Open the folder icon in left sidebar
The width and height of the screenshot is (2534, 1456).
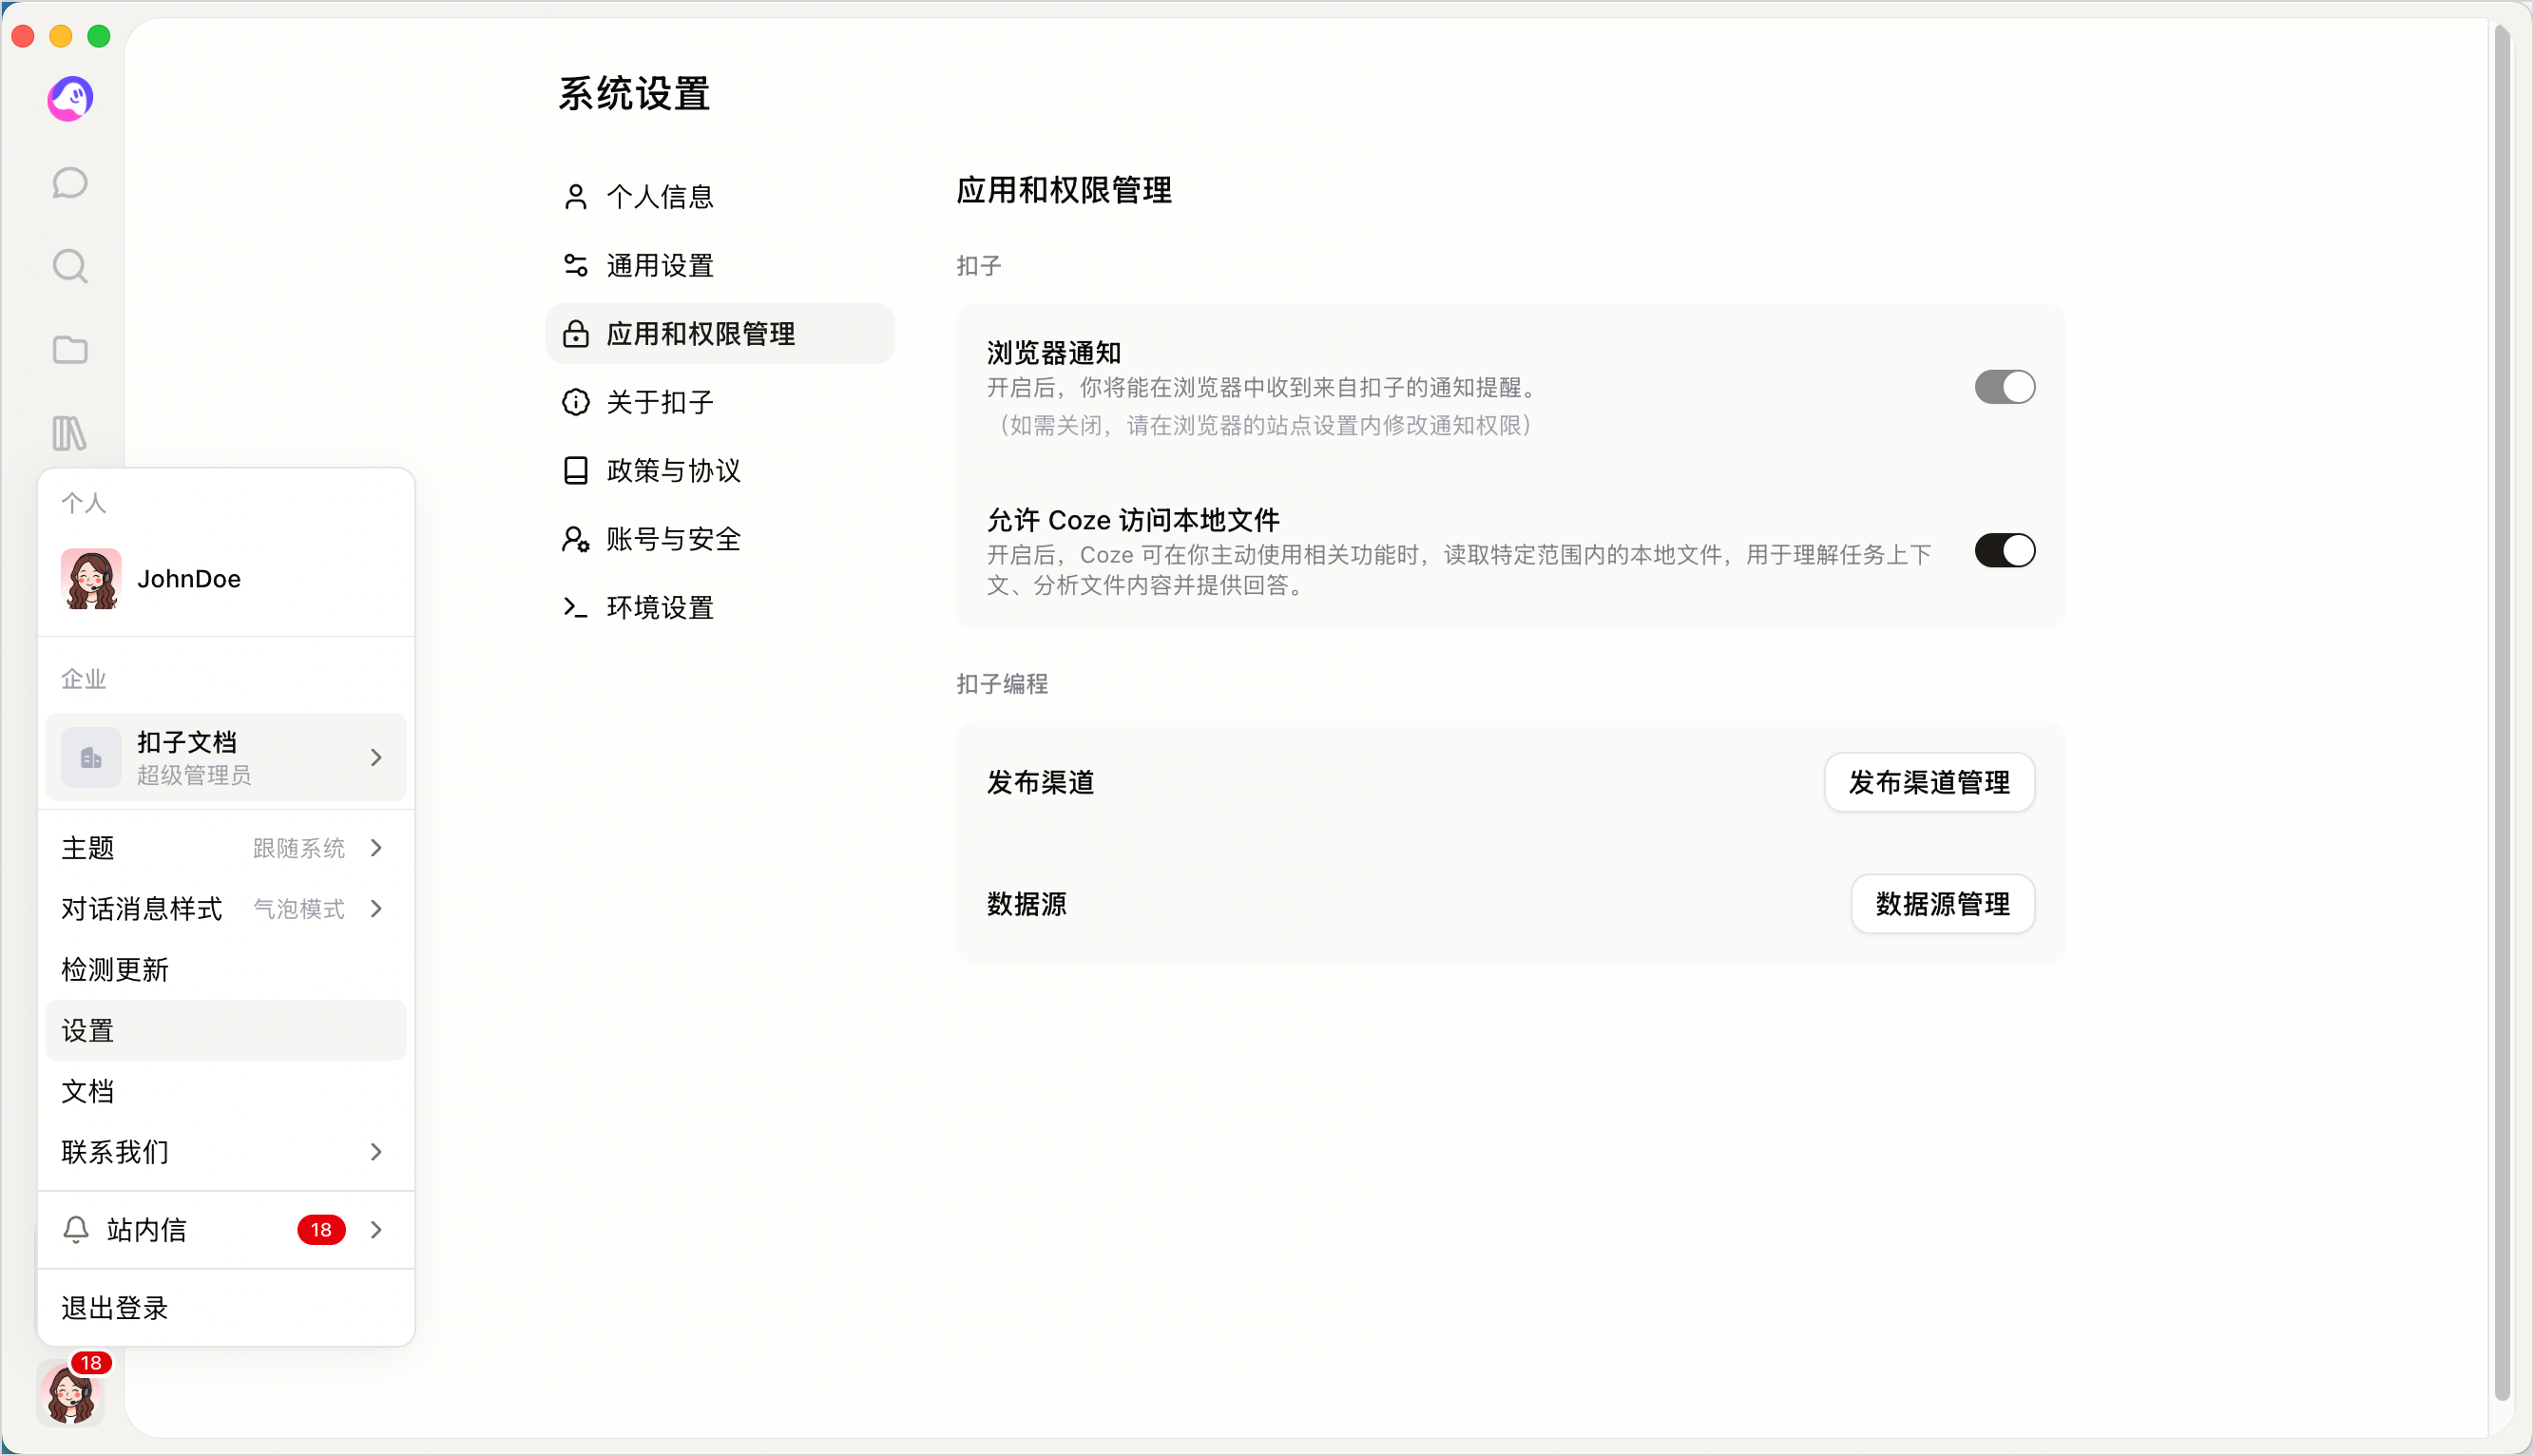[x=70, y=350]
